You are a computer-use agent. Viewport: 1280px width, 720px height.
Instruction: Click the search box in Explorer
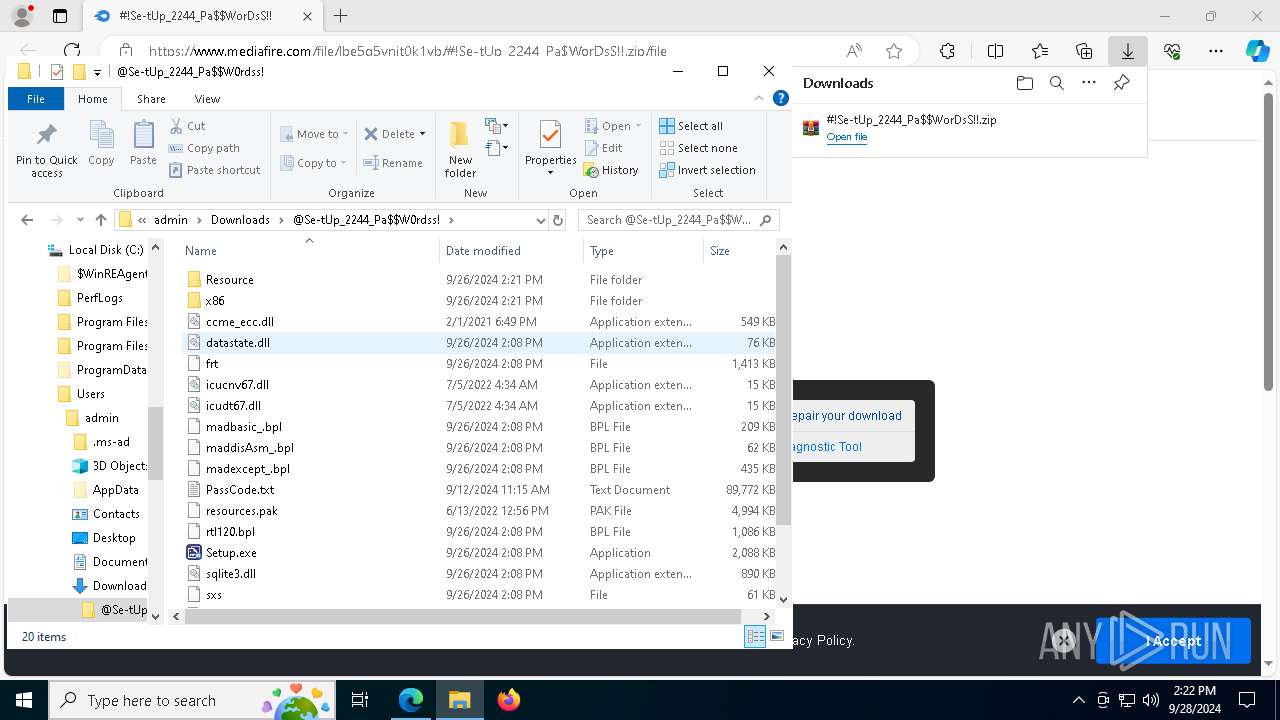coord(678,220)
